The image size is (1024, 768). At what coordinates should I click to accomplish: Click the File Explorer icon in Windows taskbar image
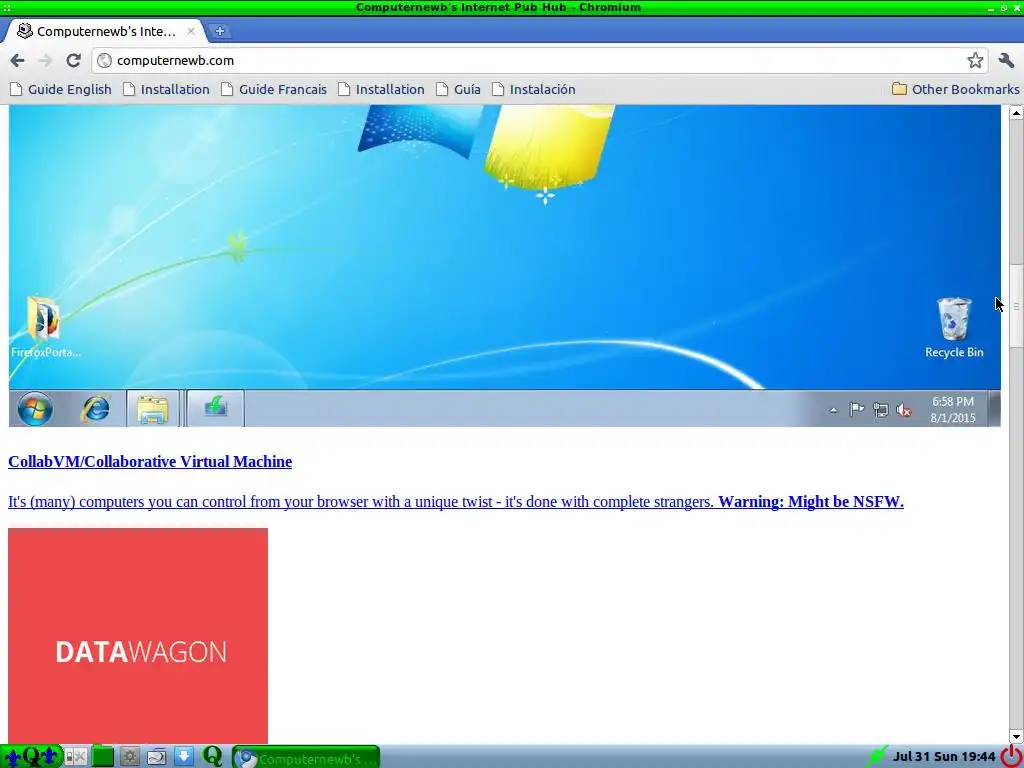[152, 409]
